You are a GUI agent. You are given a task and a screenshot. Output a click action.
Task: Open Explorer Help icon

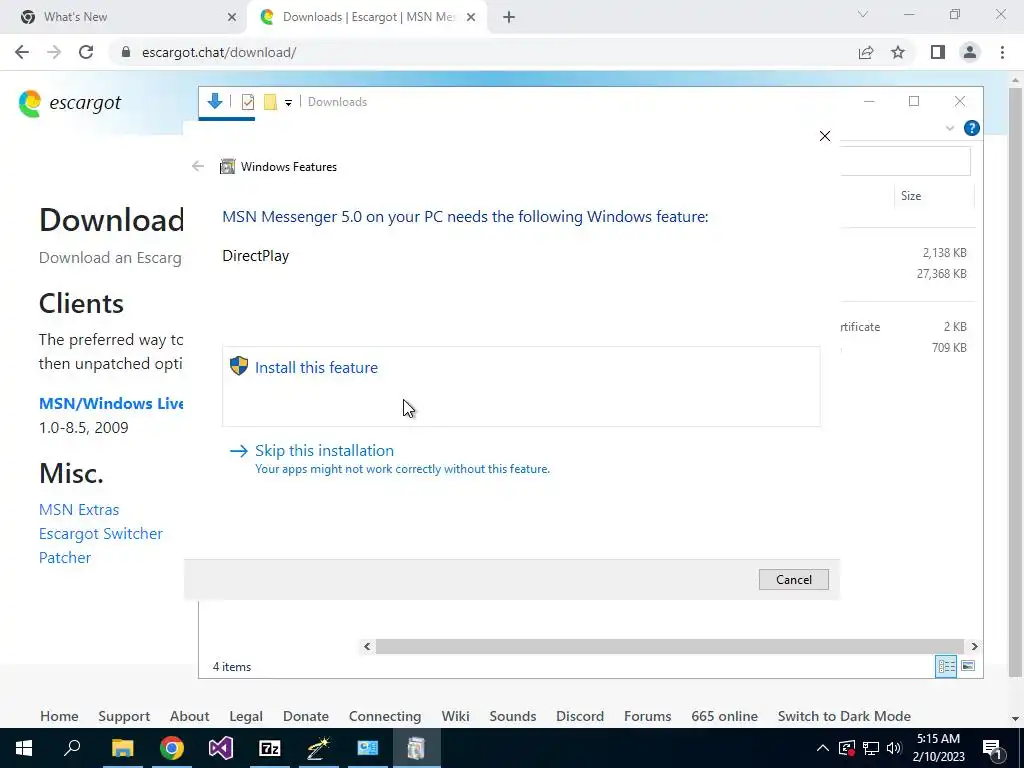tap(971, 128)
